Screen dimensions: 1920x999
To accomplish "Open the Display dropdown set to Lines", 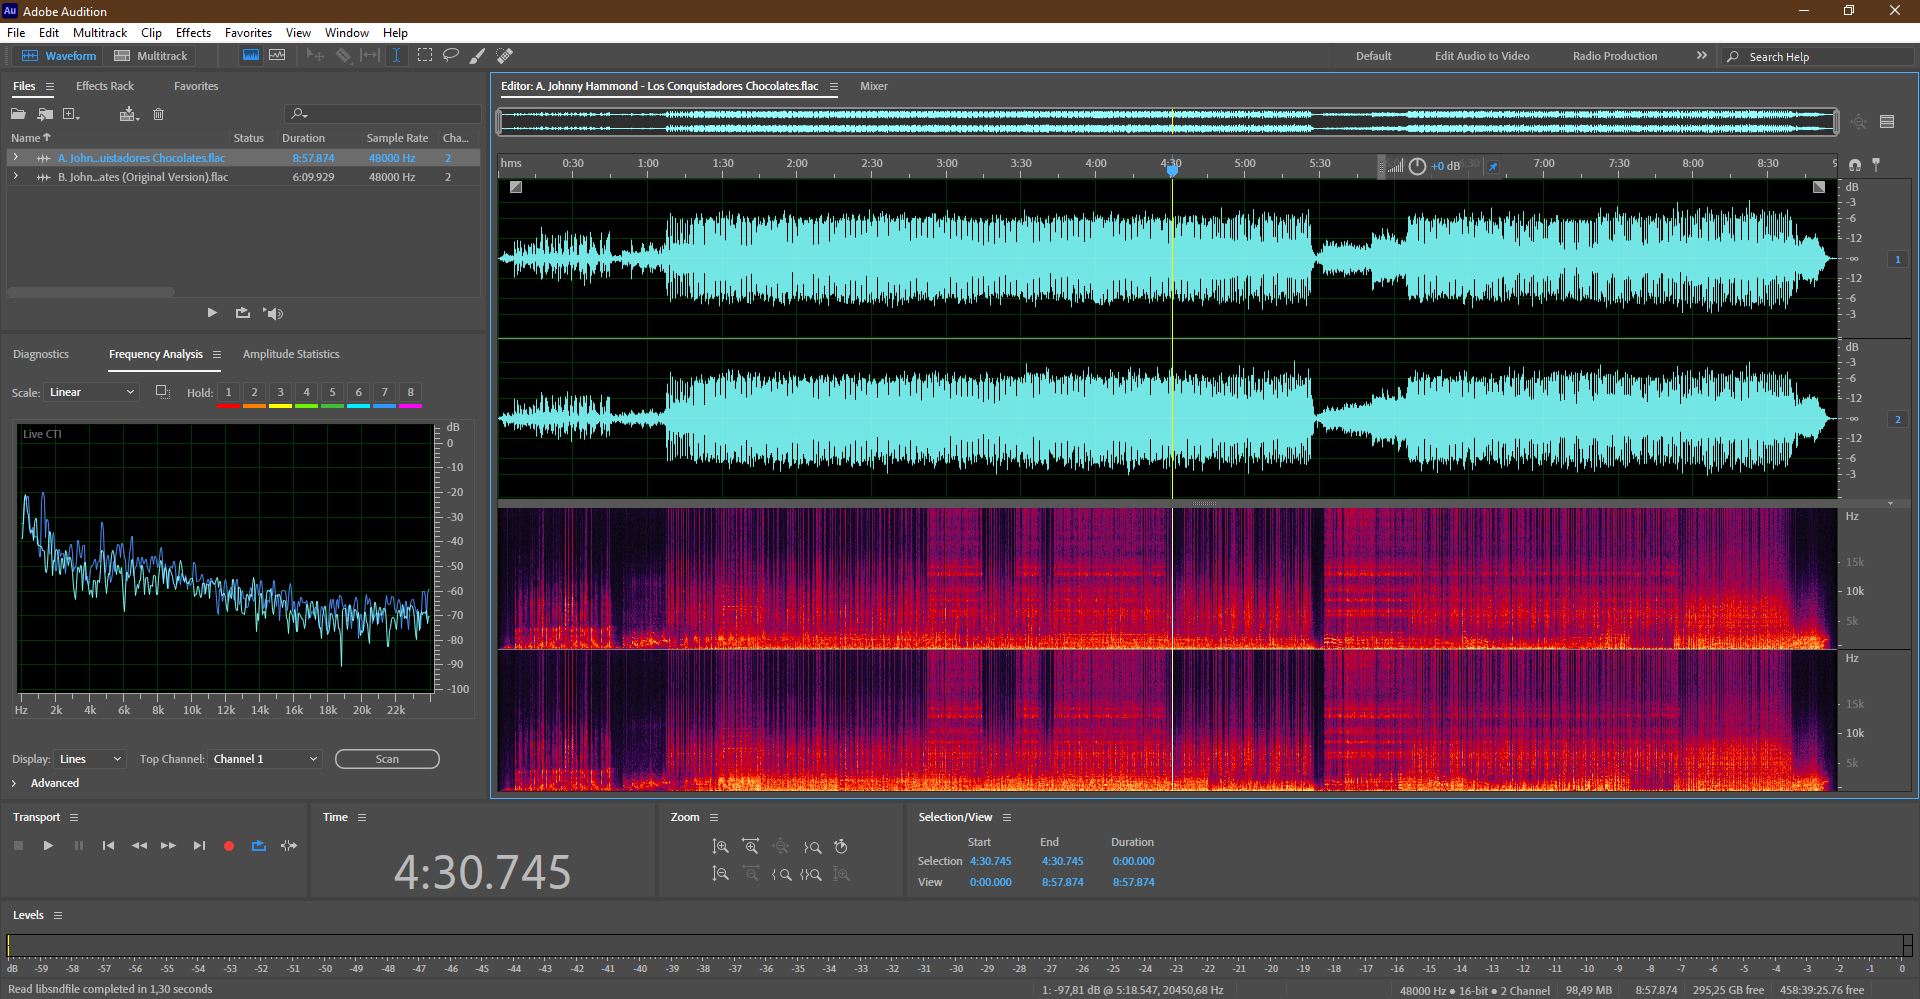I will 90,759.
